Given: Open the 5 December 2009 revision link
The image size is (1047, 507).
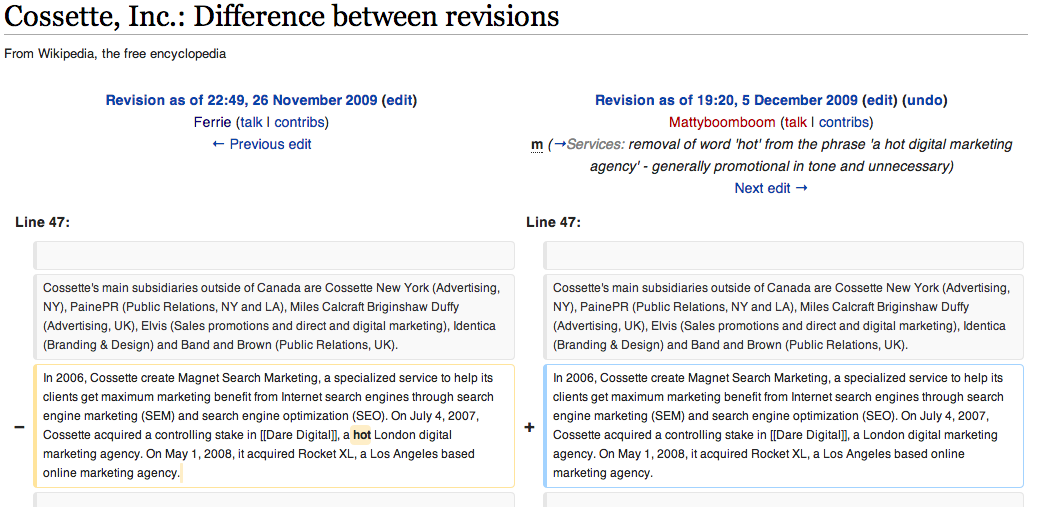Looking at the screenshot, I should click(726, 100).
